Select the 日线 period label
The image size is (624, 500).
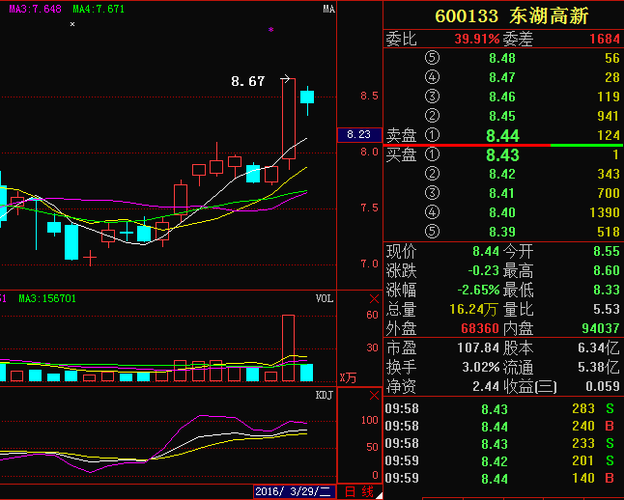(359, 492)
